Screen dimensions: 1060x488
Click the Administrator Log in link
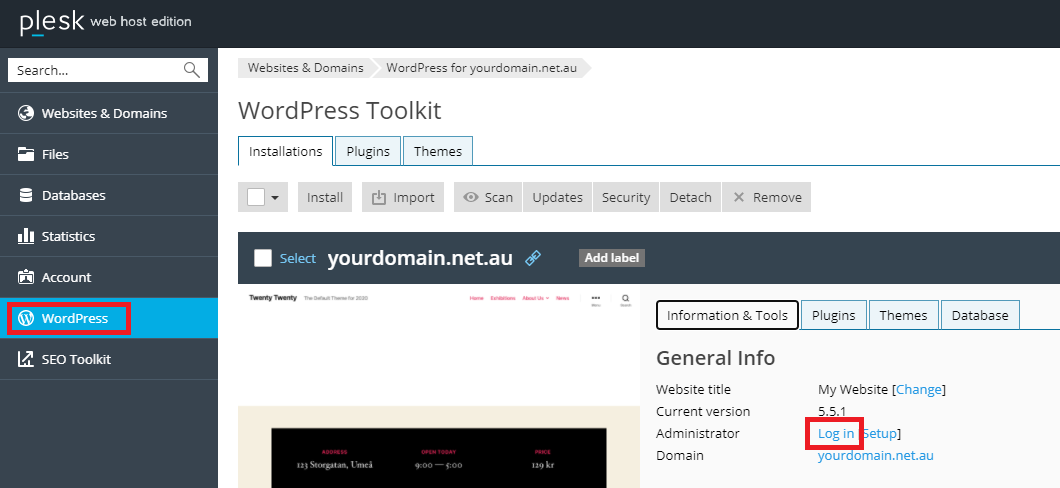(x=836, y=433)
